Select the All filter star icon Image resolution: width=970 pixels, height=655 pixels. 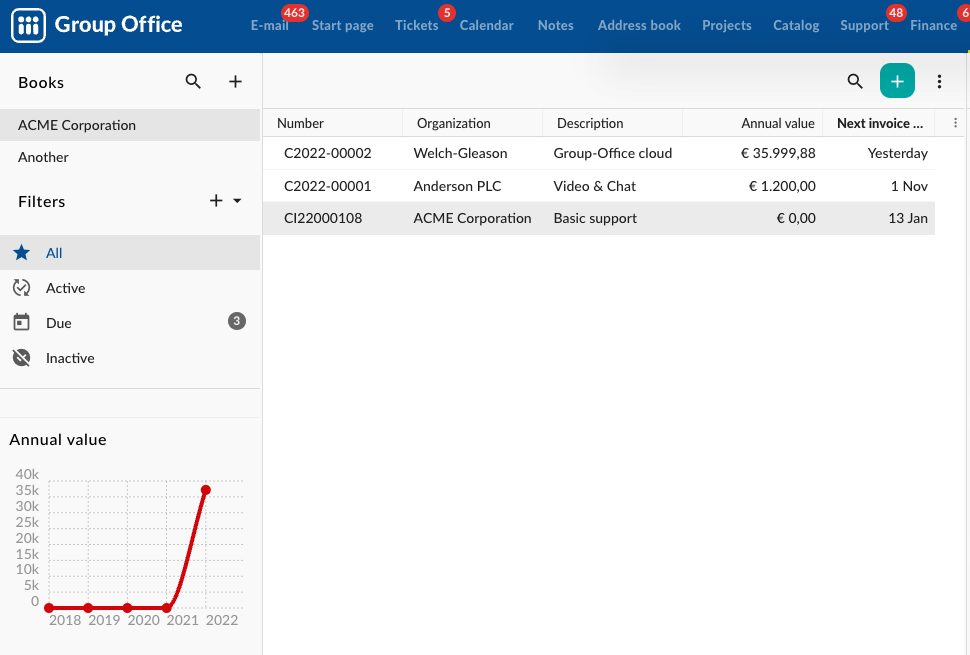point(21,253)
